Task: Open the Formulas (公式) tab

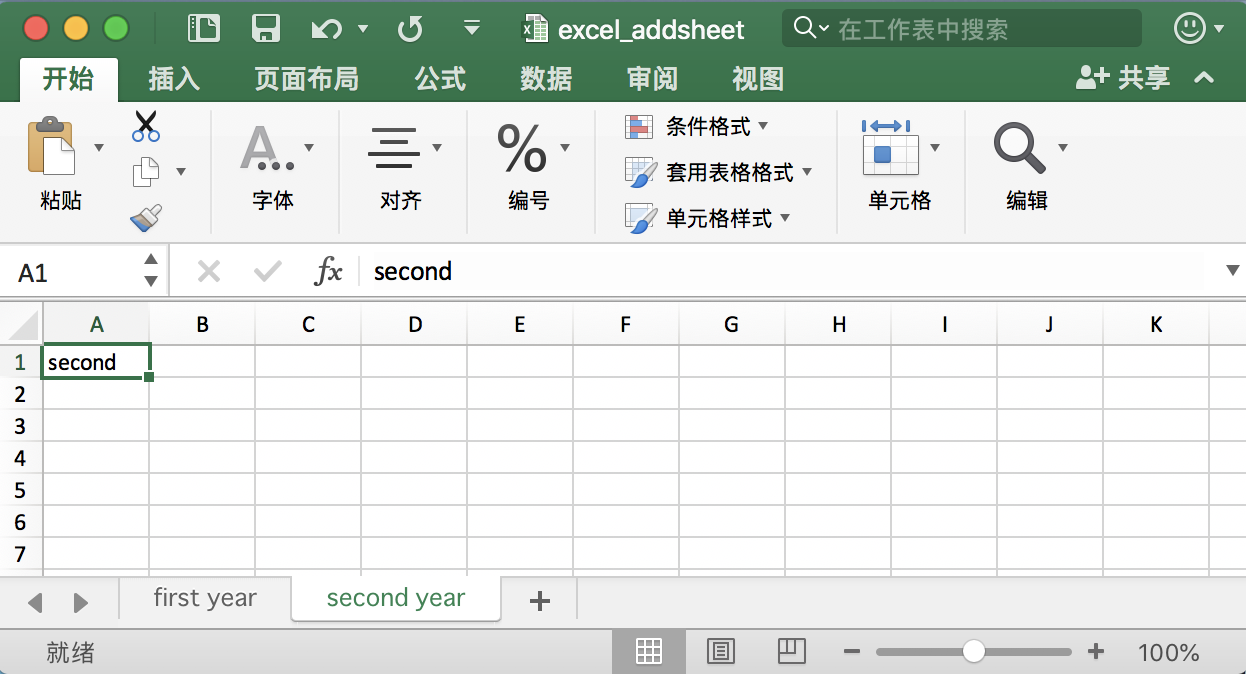Action: click(x=440, y=79)
